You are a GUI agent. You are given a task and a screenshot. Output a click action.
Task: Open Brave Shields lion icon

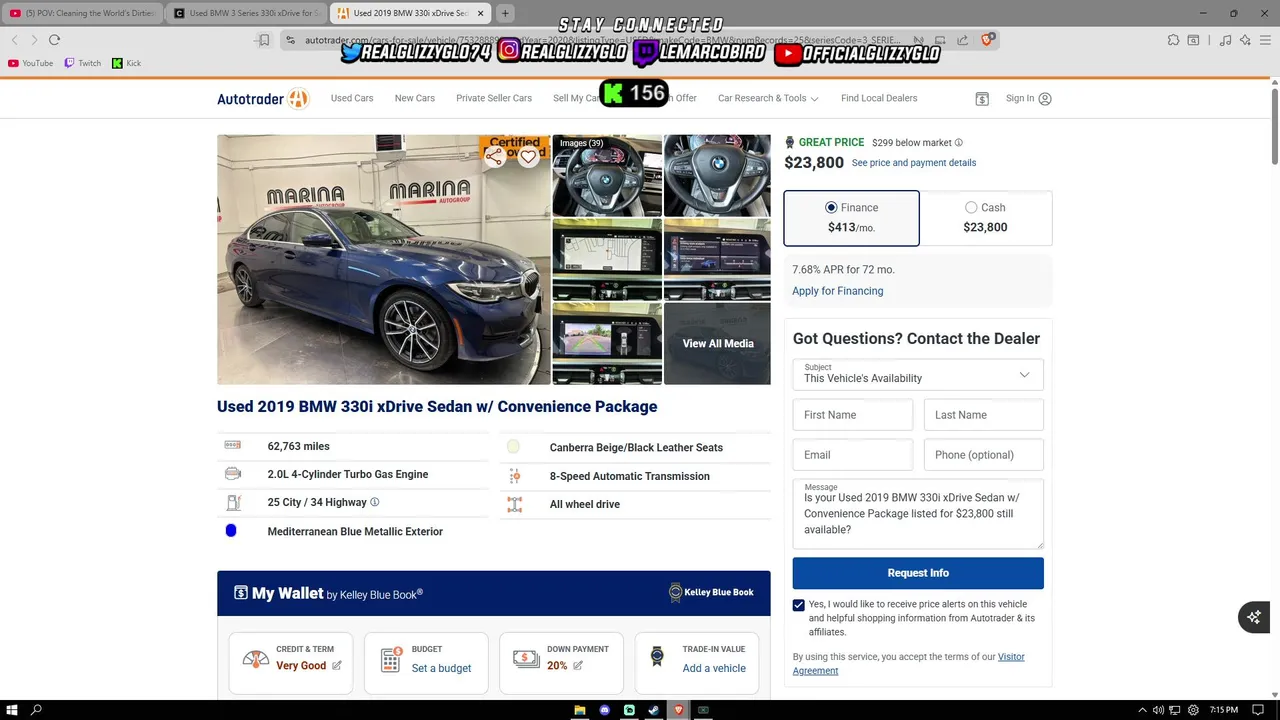coord(987,40)
